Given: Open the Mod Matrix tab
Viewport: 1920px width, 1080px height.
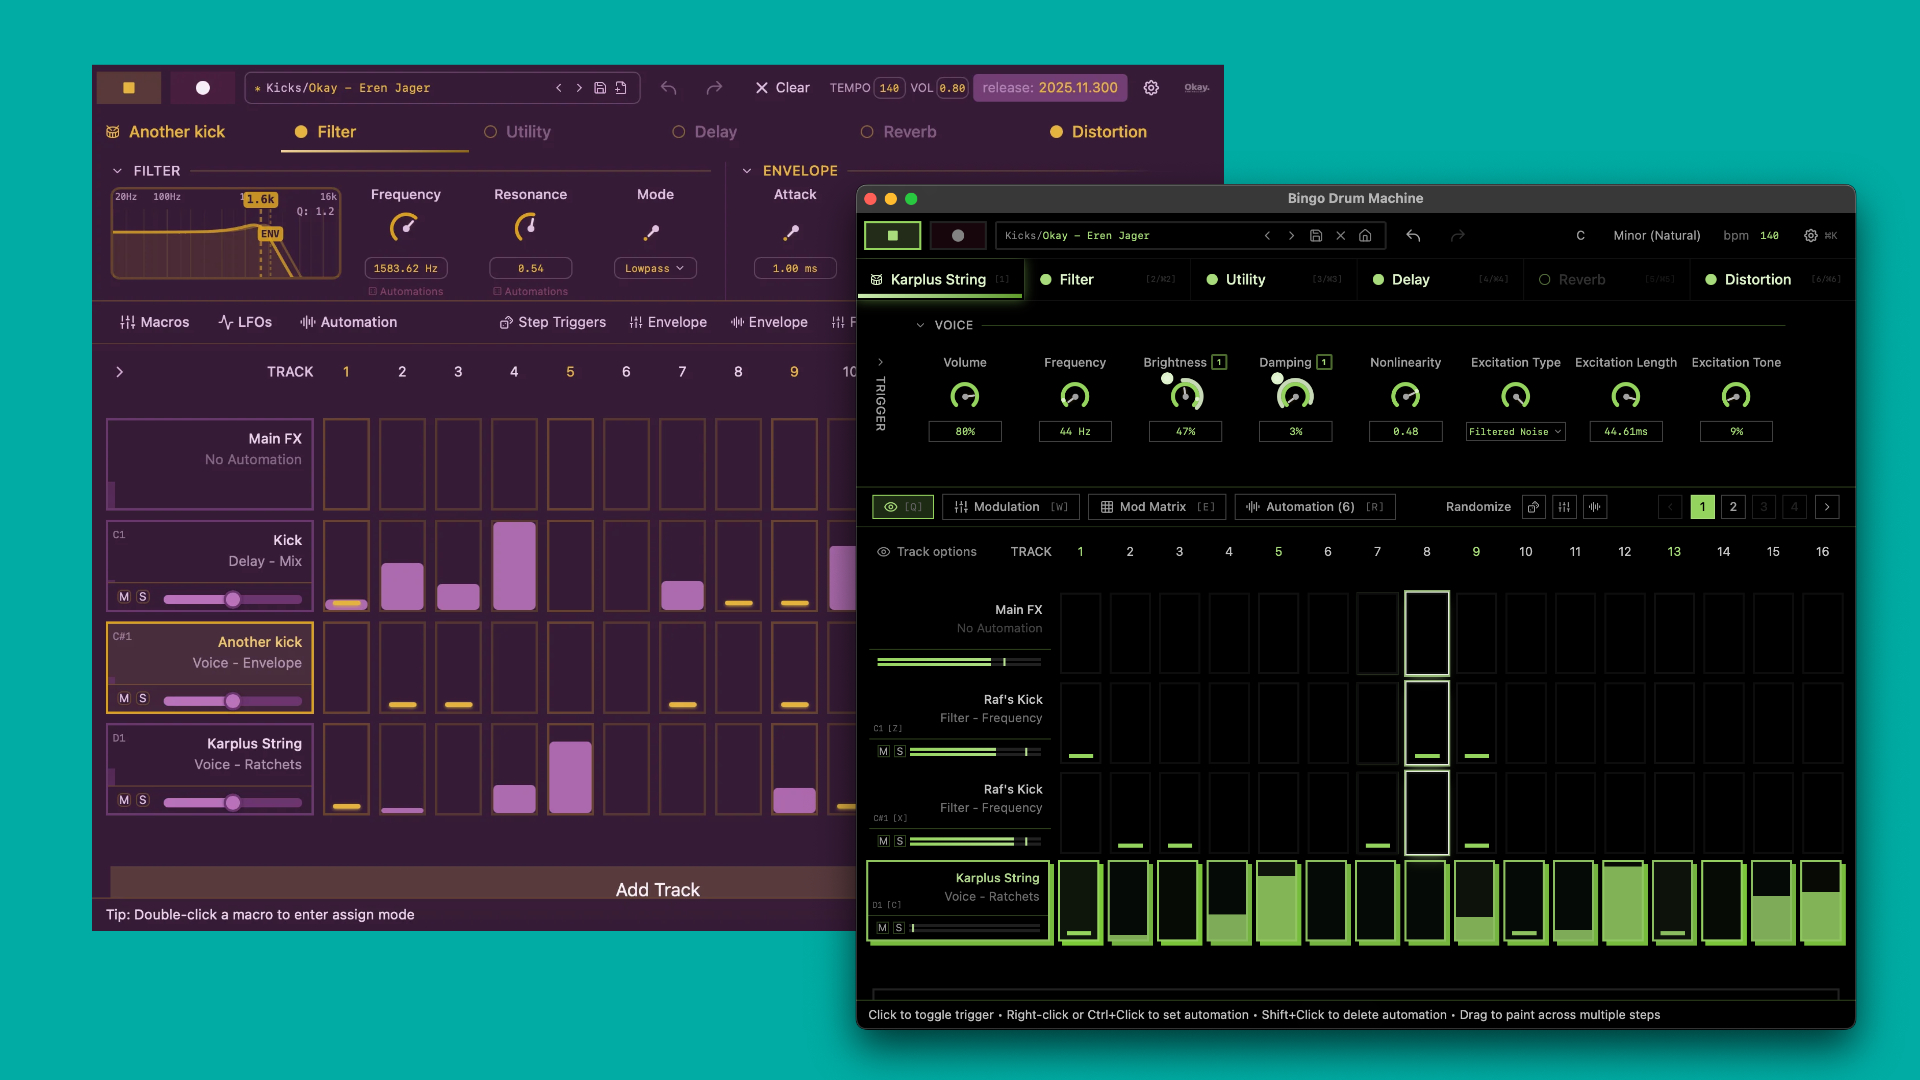Looking at the screenshot, I should tap(1155, 507).
